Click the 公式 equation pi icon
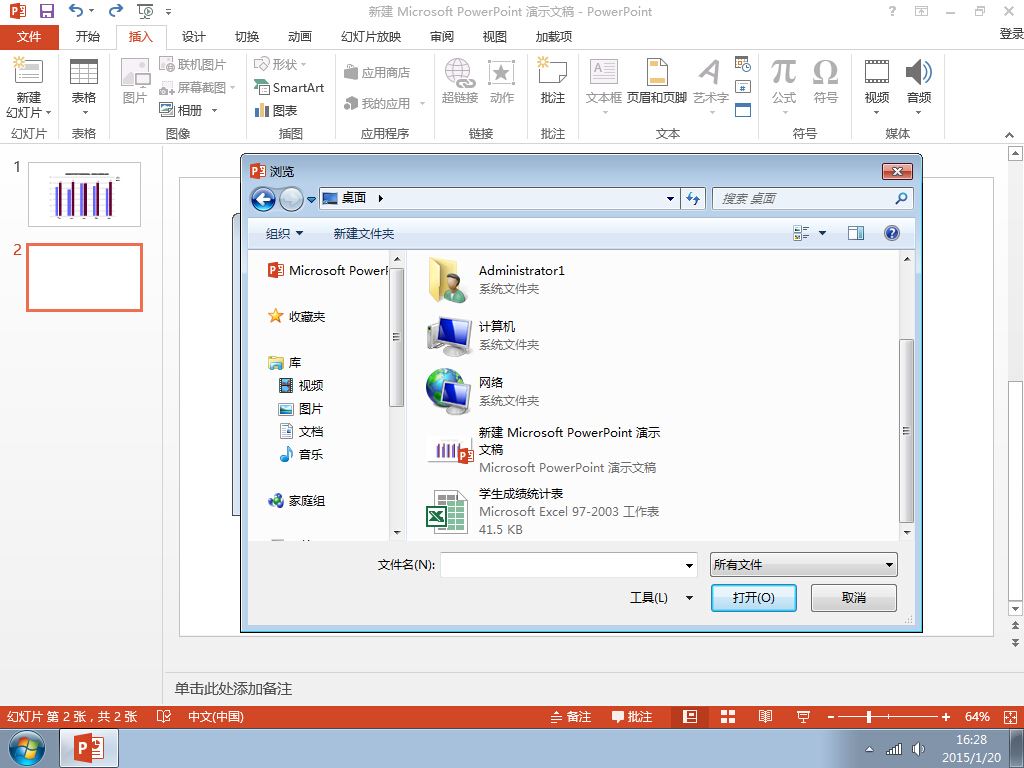The width and height of the screenshot is (1024, 768). (x=783, y=72)
